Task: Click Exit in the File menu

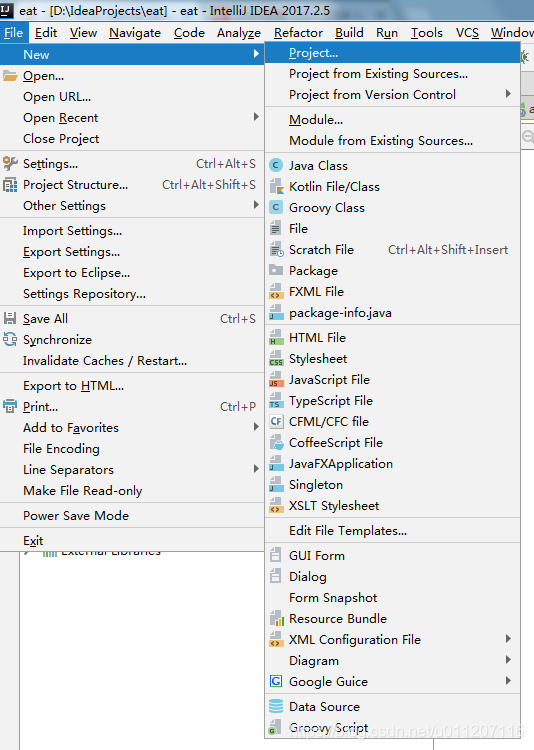Action: coord(132,540)
